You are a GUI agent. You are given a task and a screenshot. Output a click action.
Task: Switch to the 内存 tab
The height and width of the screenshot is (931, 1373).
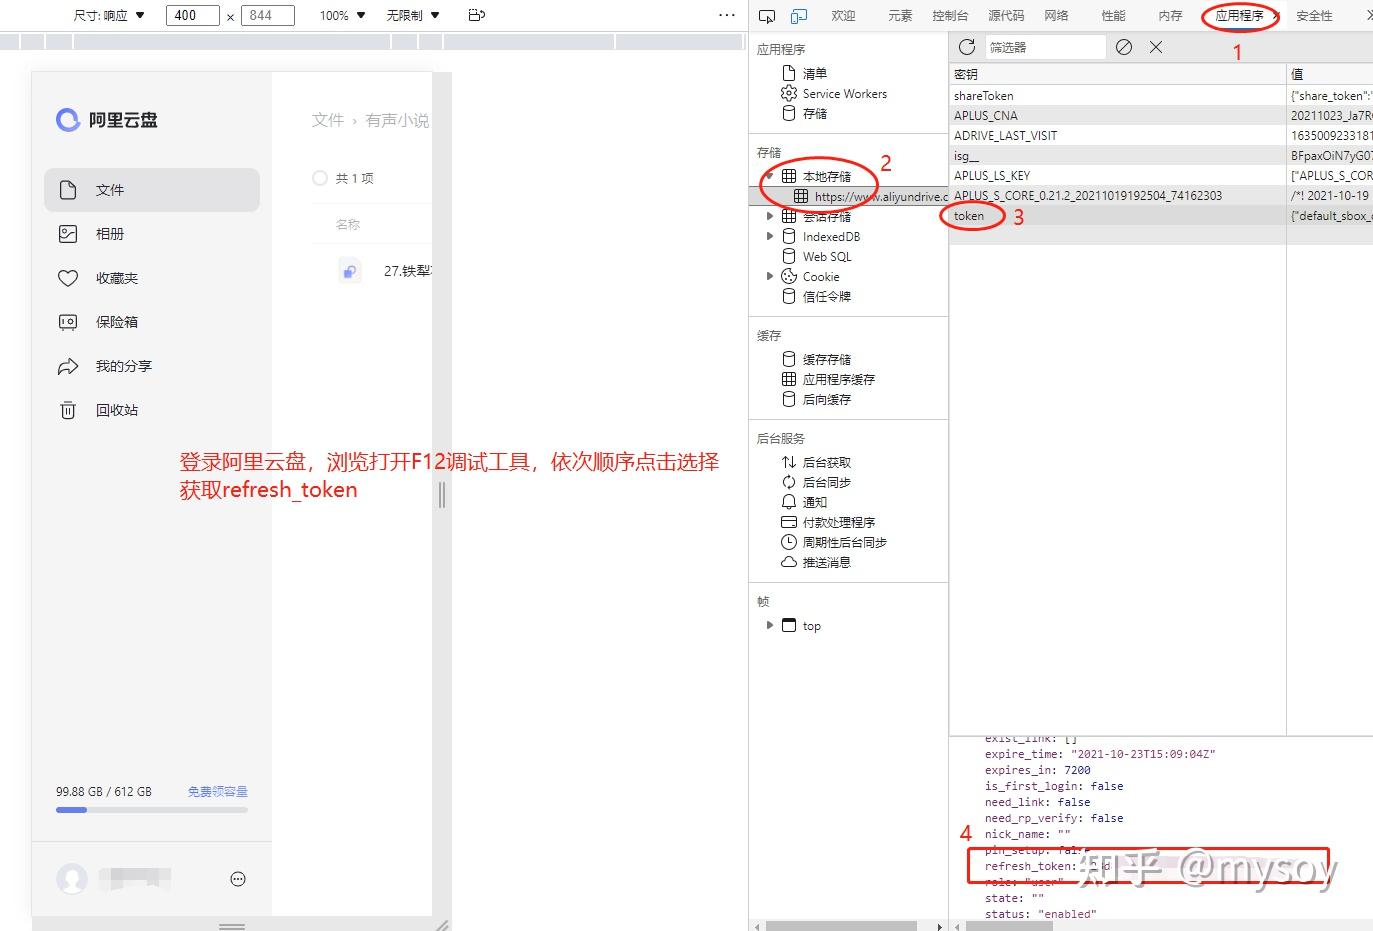tap(1170, 15)
